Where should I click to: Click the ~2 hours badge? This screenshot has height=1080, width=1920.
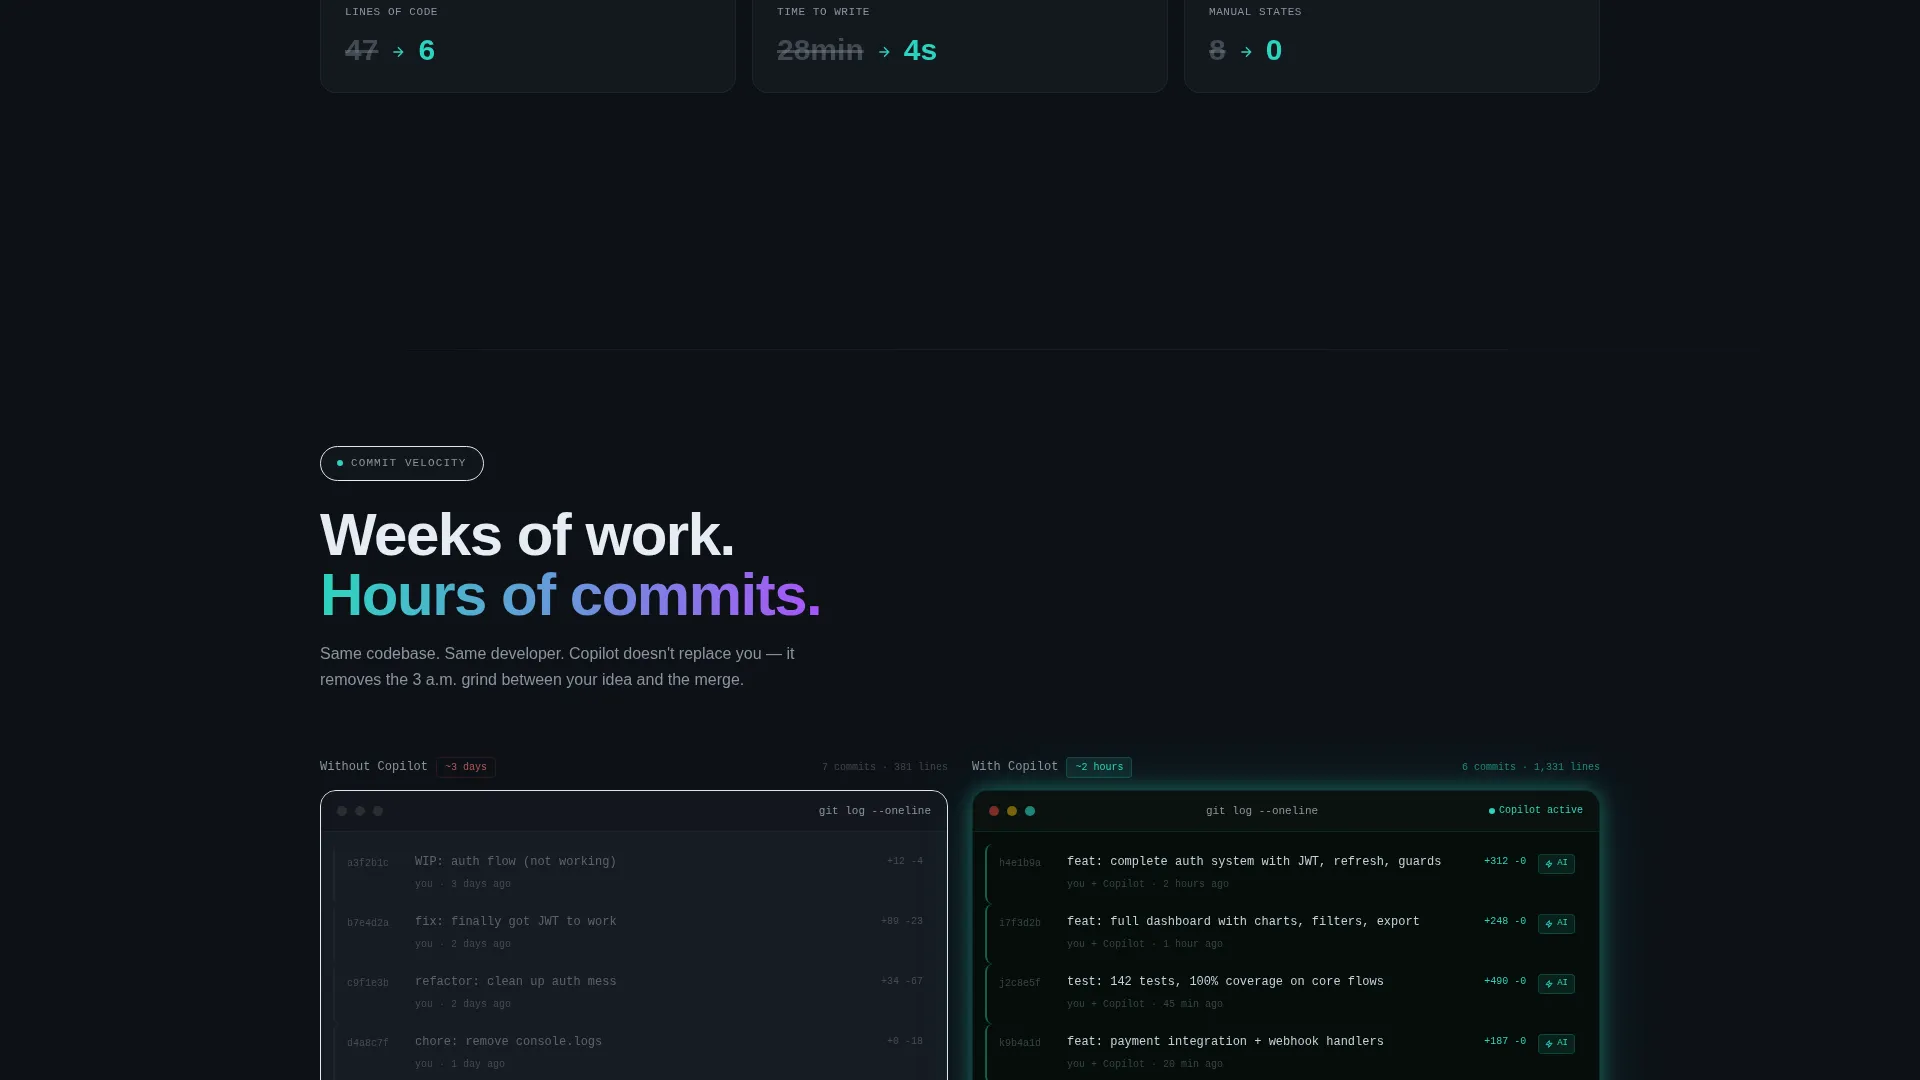coord(1099,767)
